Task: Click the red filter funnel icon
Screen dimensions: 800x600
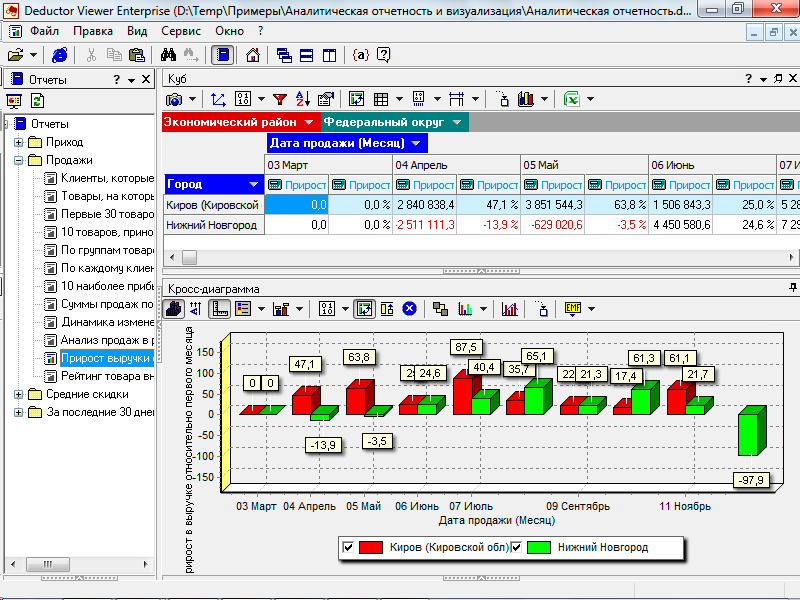Action: pyautogui.click(x=279, y=99)
